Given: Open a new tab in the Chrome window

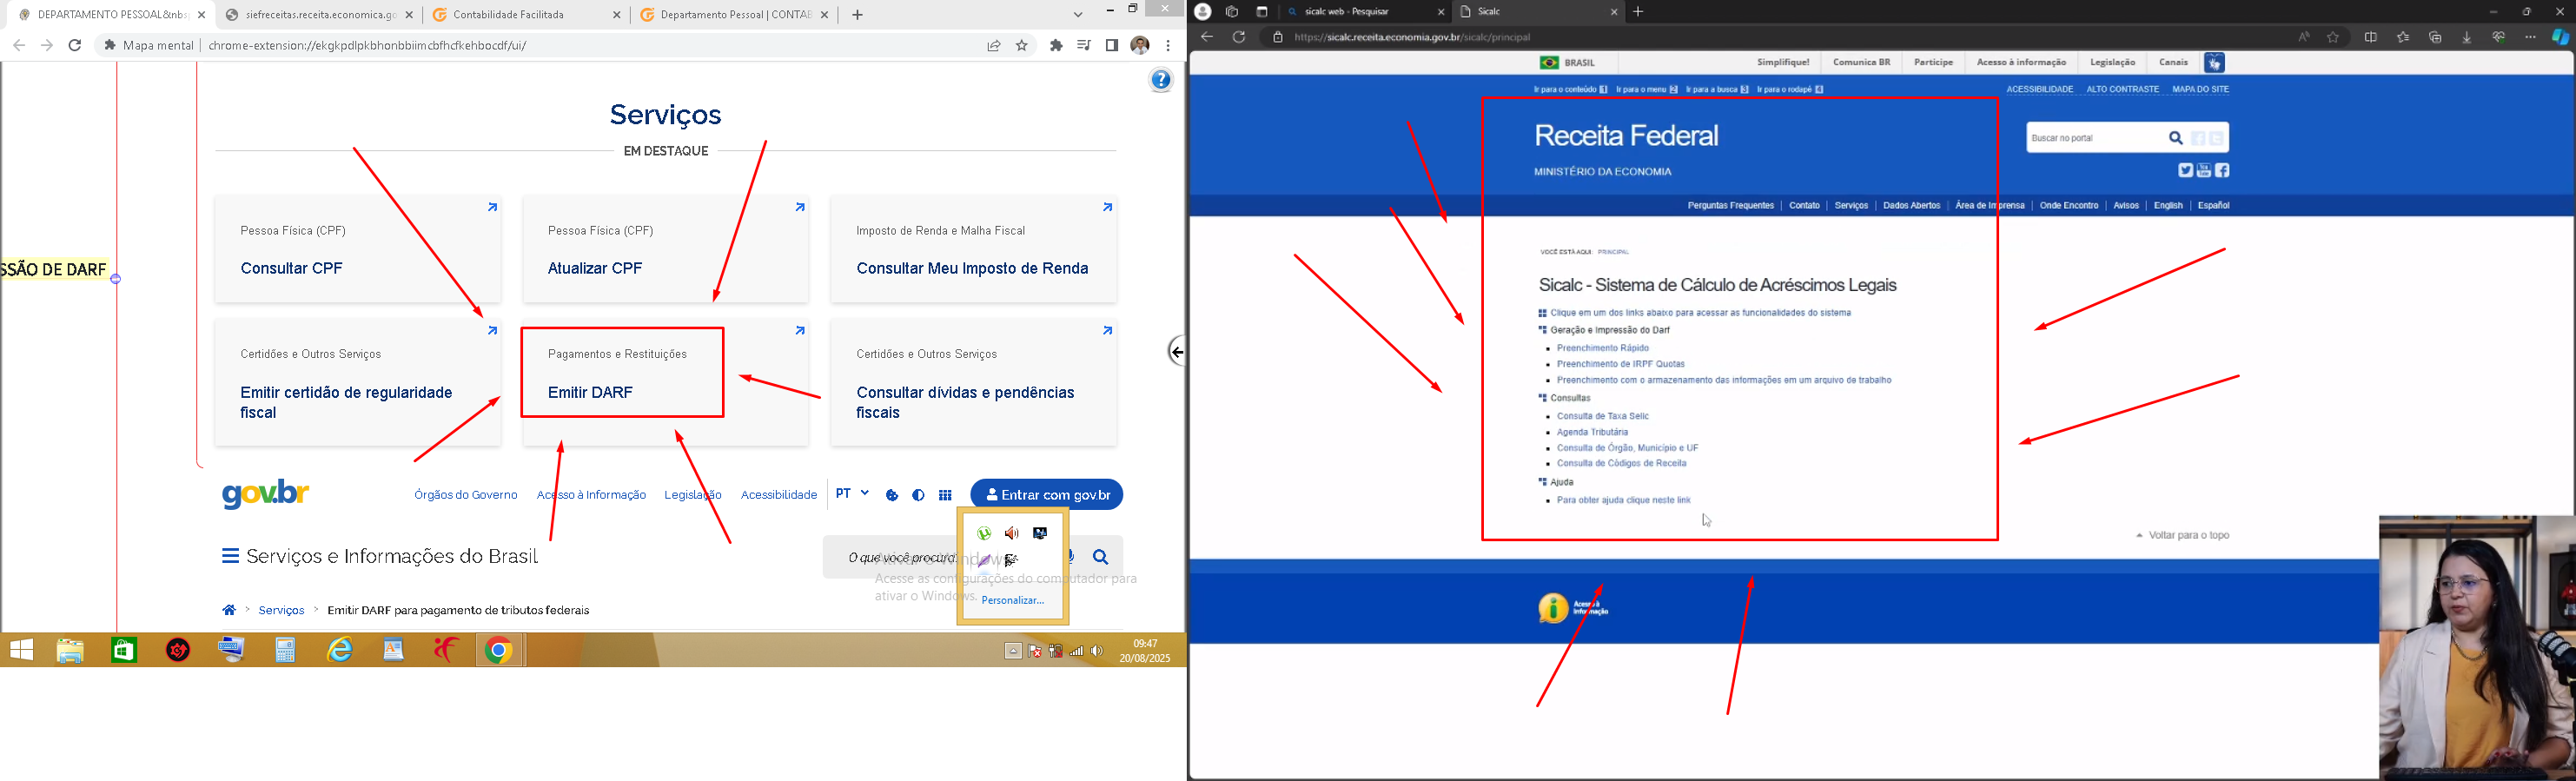Looking at the screenshot, I should [x=857, y=15].
